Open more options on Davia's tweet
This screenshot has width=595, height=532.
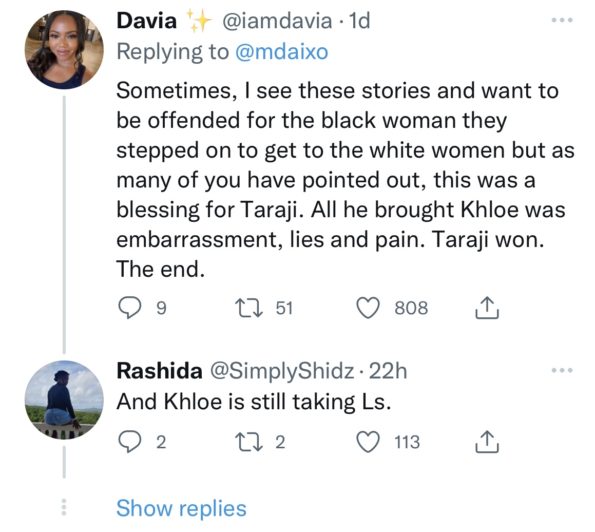[x=562, y=20]
